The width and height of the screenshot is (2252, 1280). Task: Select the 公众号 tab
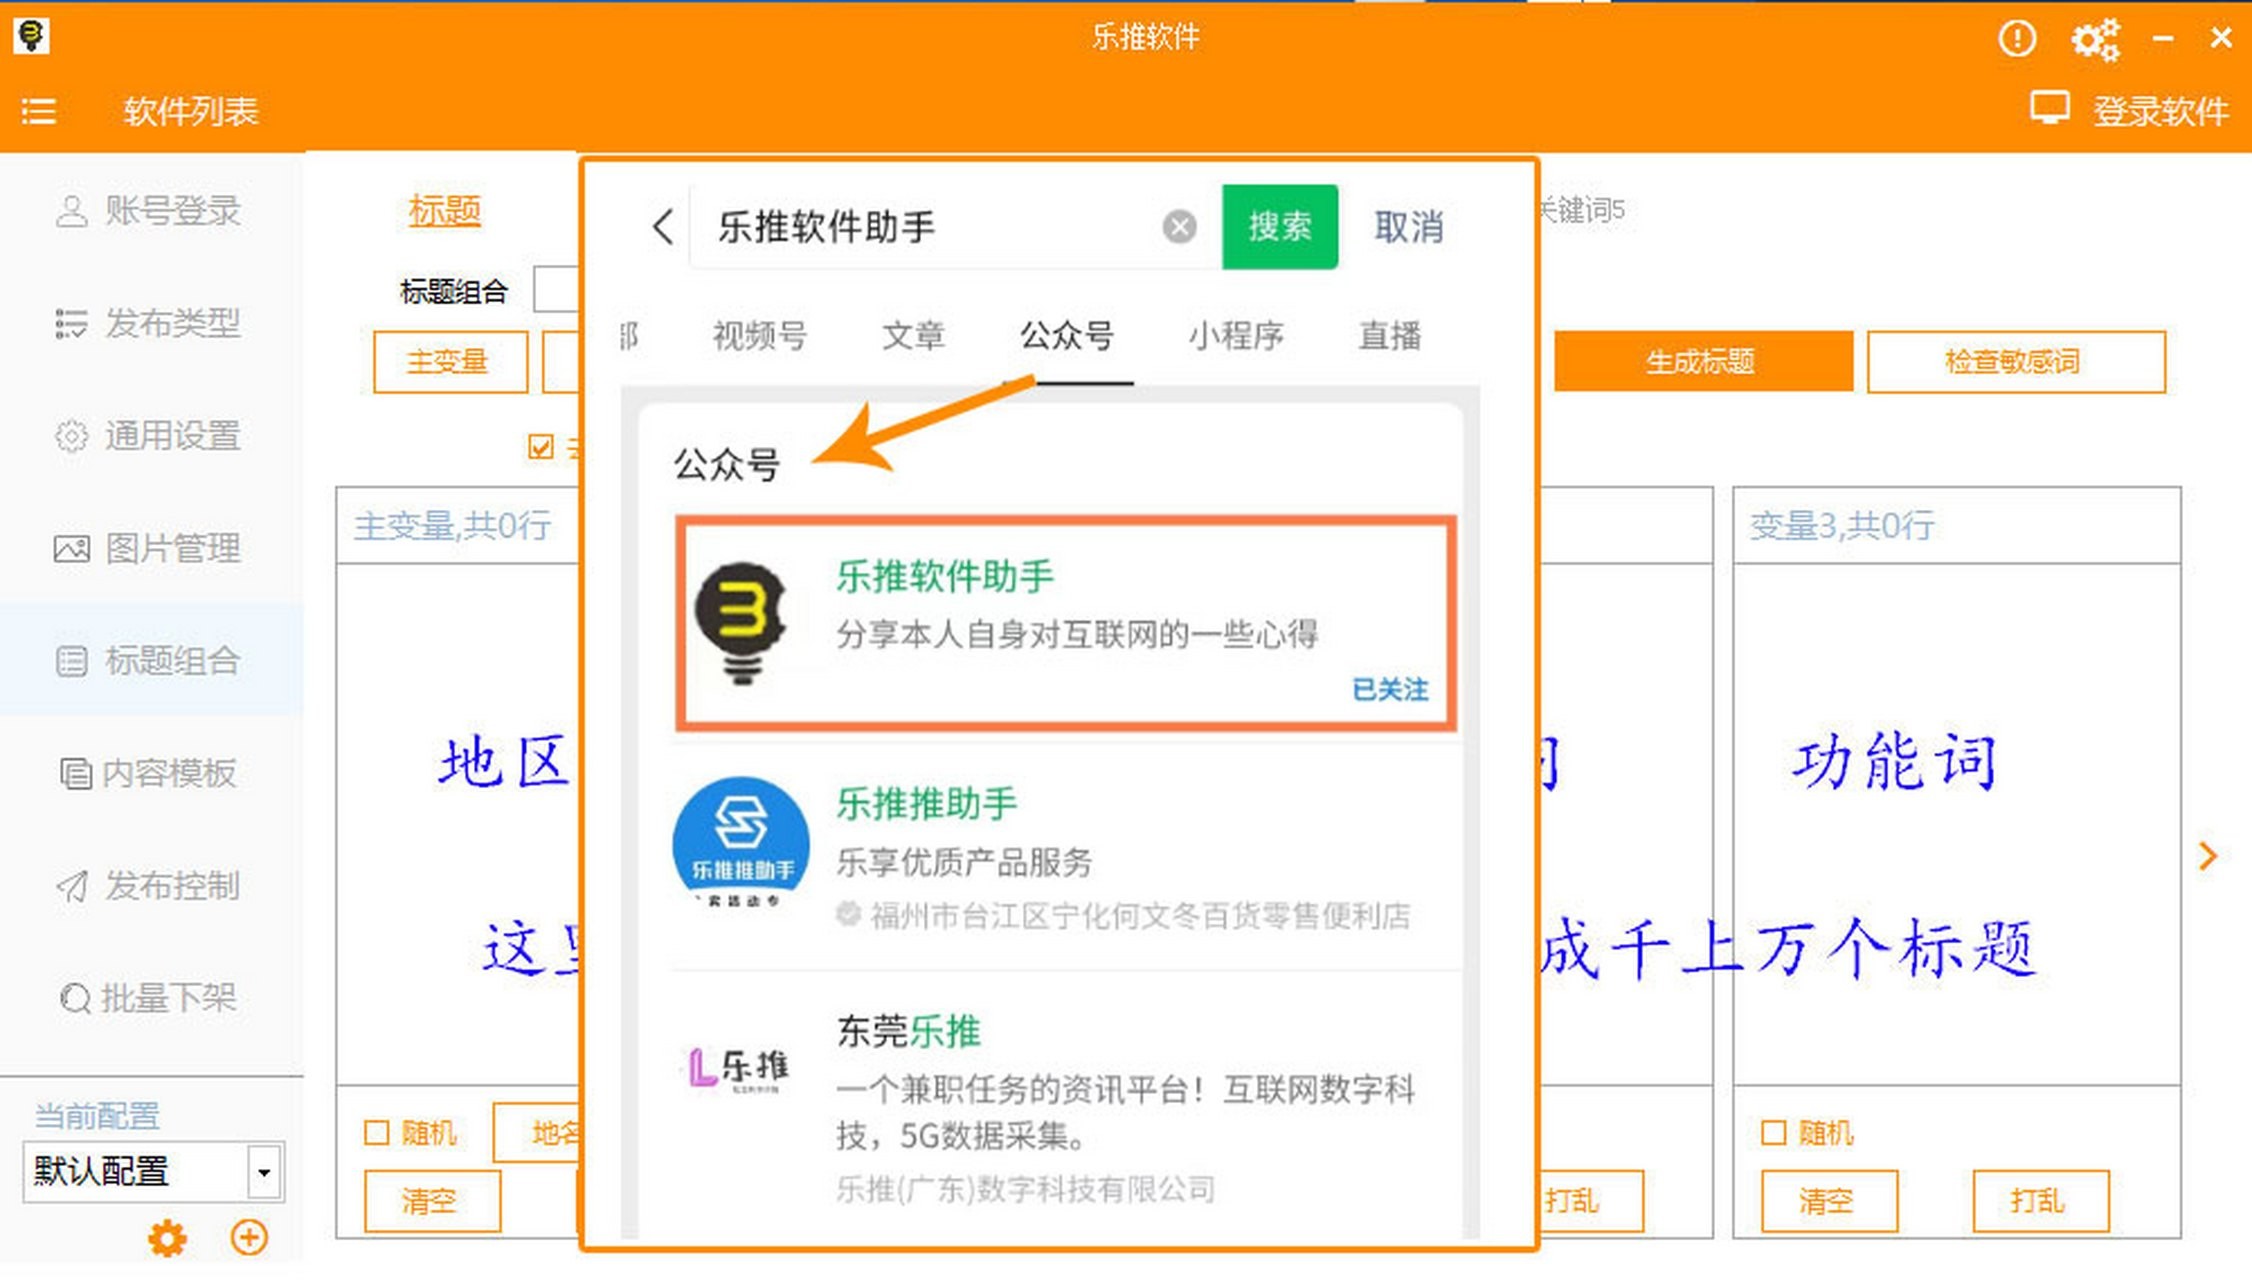pyautogui.click(x=1067, y=335)
